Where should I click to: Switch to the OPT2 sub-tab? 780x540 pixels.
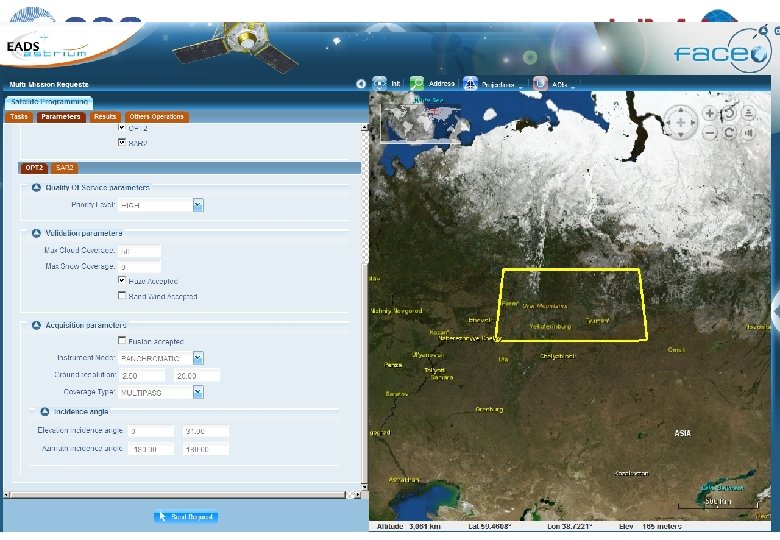coord(34,168)
